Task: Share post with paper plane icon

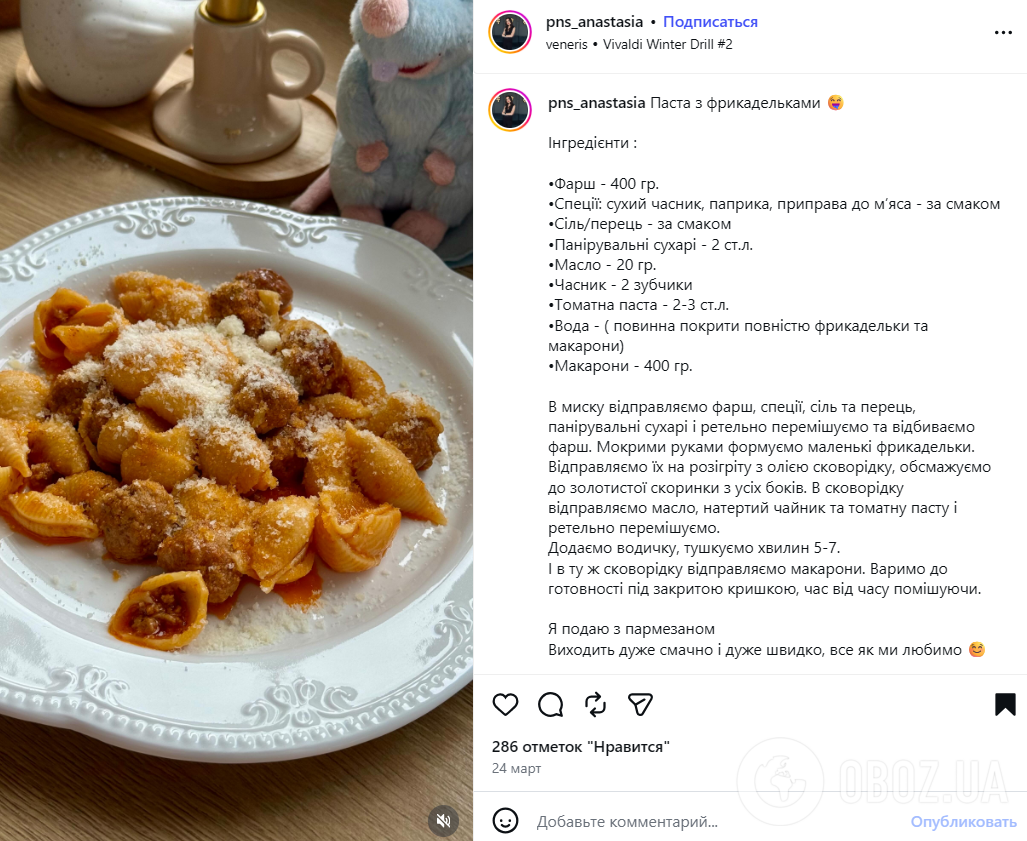Action: 640,704
